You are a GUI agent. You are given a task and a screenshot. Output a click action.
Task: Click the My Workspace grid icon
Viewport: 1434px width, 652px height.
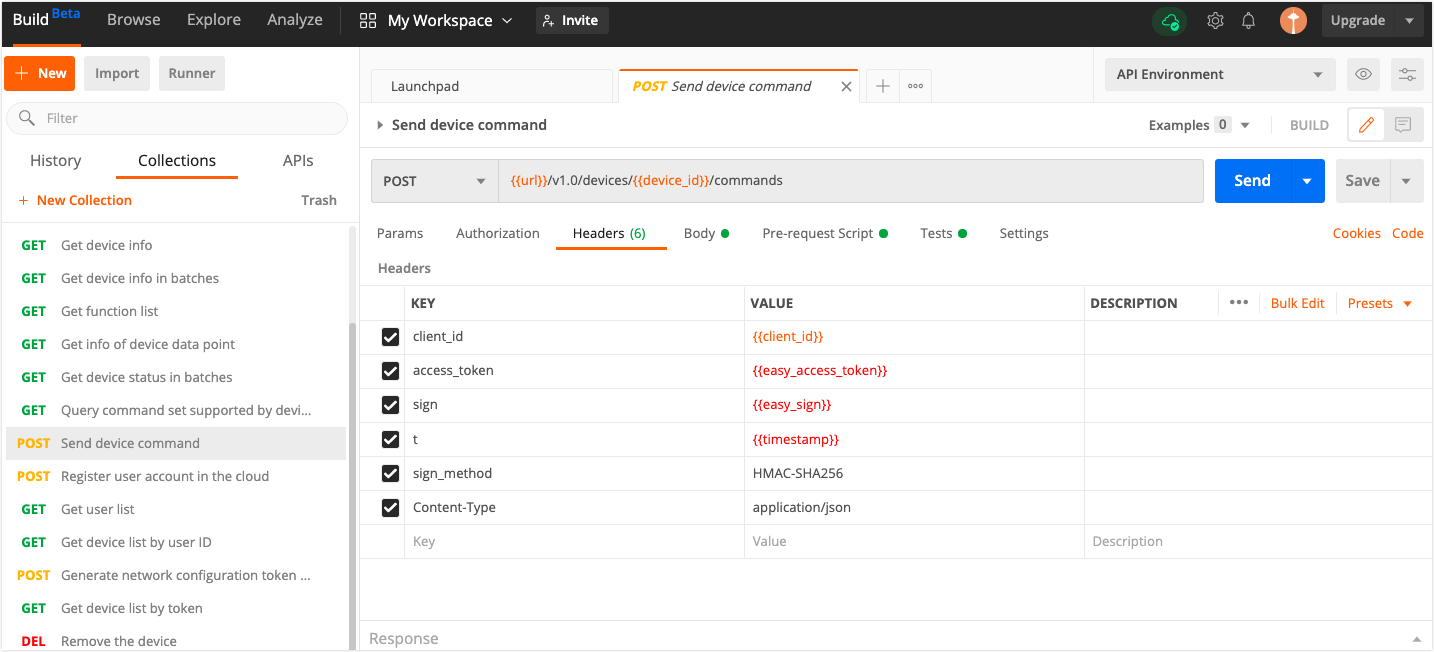click(x=368, y=21)
